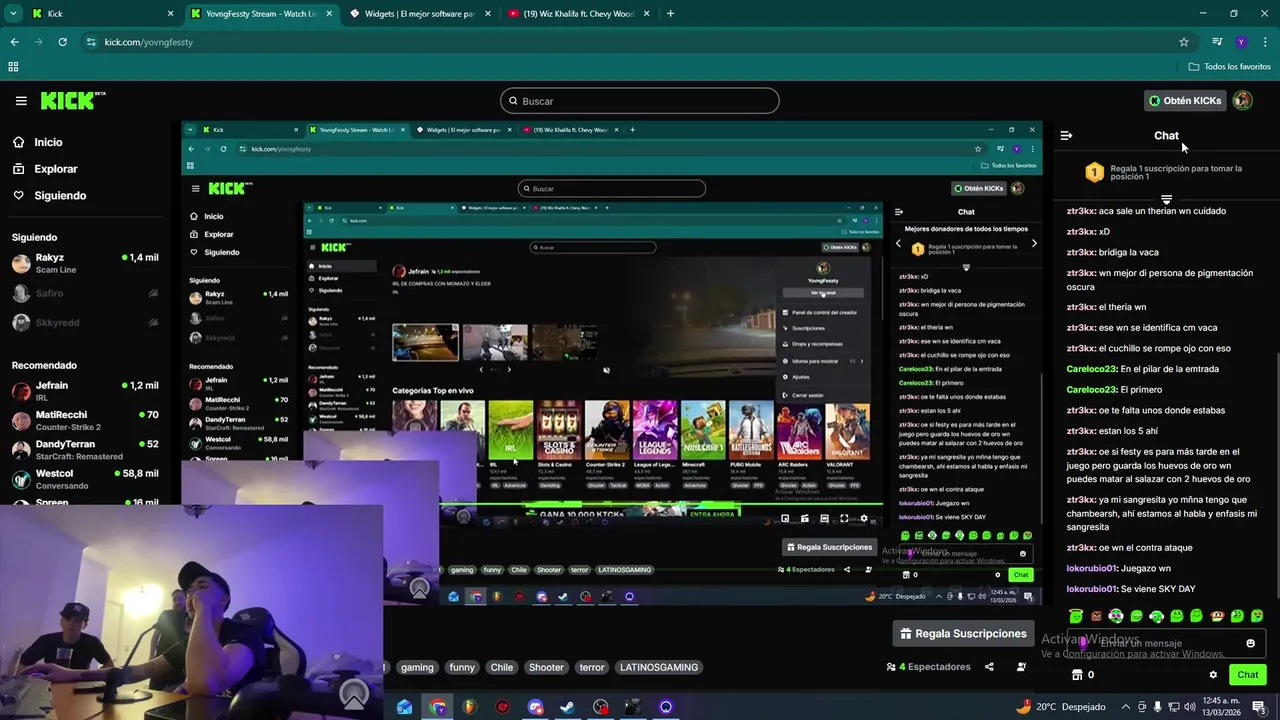The image size is (1280, 720).
Task: Open the Chrome profile Y icon
Action: click(1241, 42)
